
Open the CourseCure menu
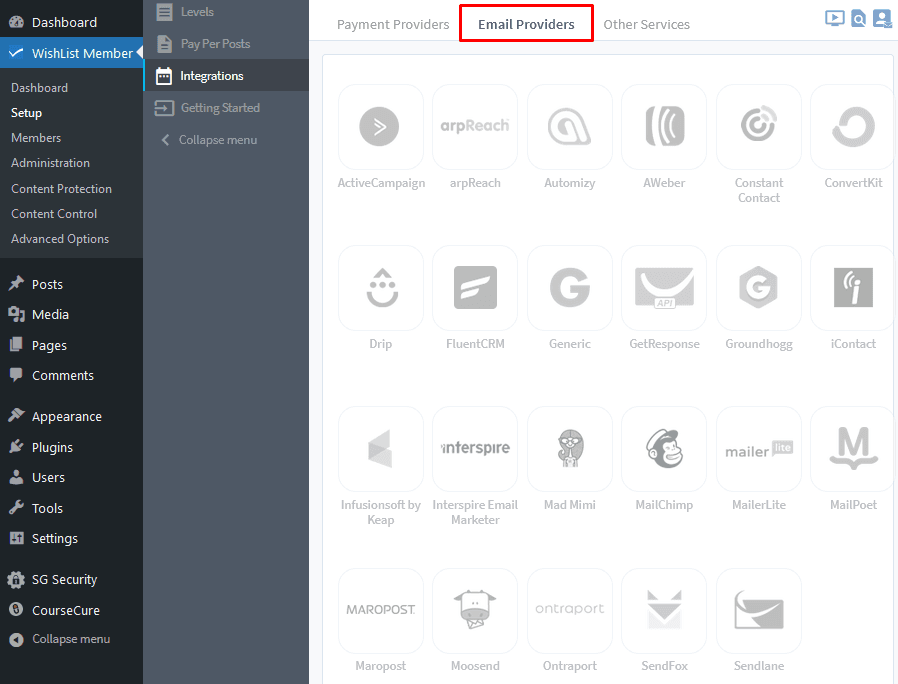71,610
